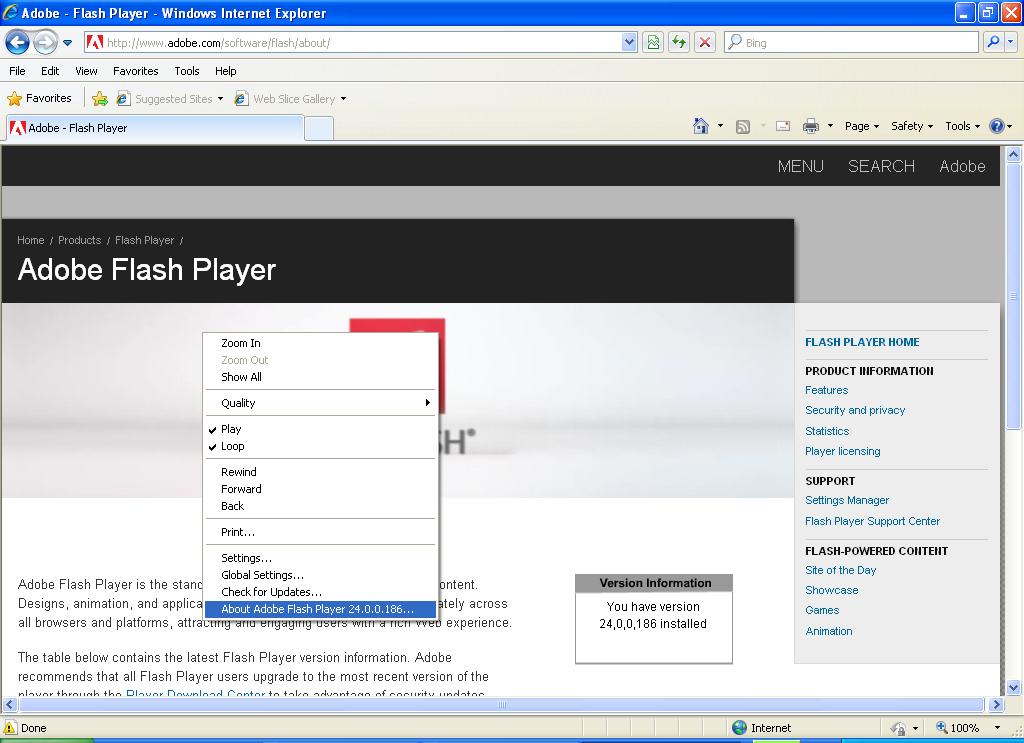This screenshot has height=743, width=1024.
Task: Expand the address bar URL history dropdown
Action: click(x=629, y=43)
